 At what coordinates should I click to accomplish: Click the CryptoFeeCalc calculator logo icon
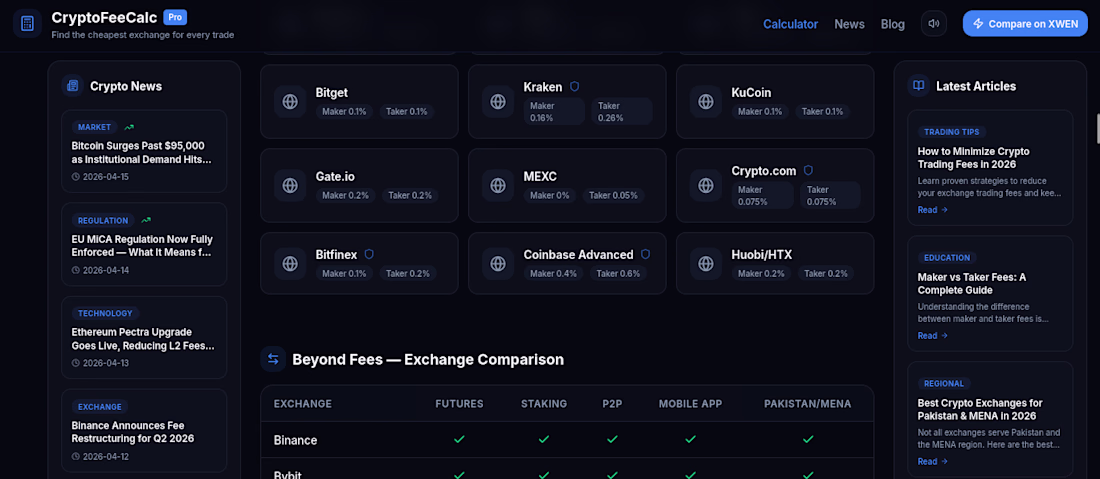click(x=28, y=23)
